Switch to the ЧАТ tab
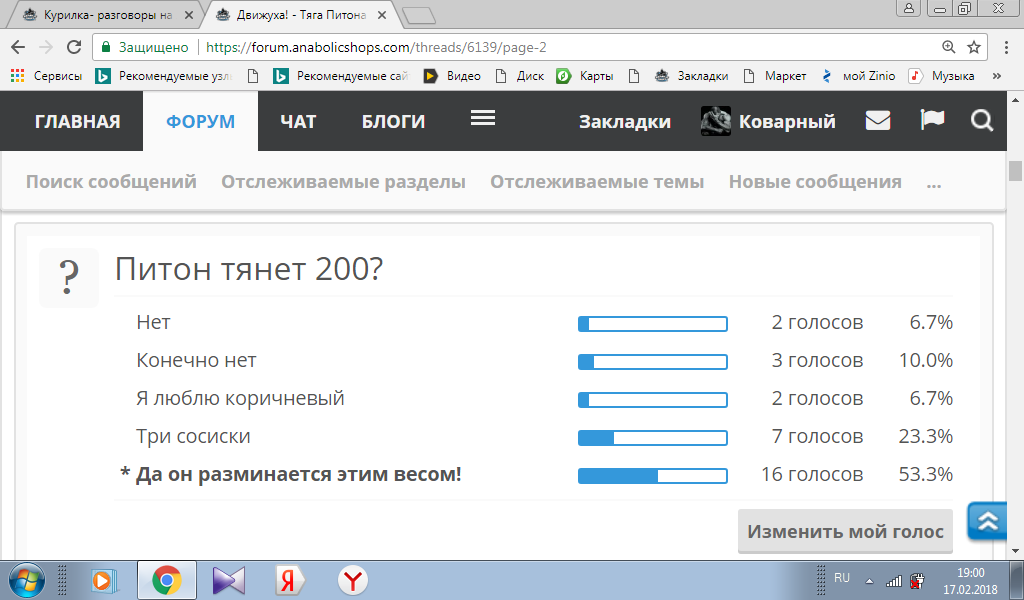This screenshot has width=1024, height=600. [298, 121]
